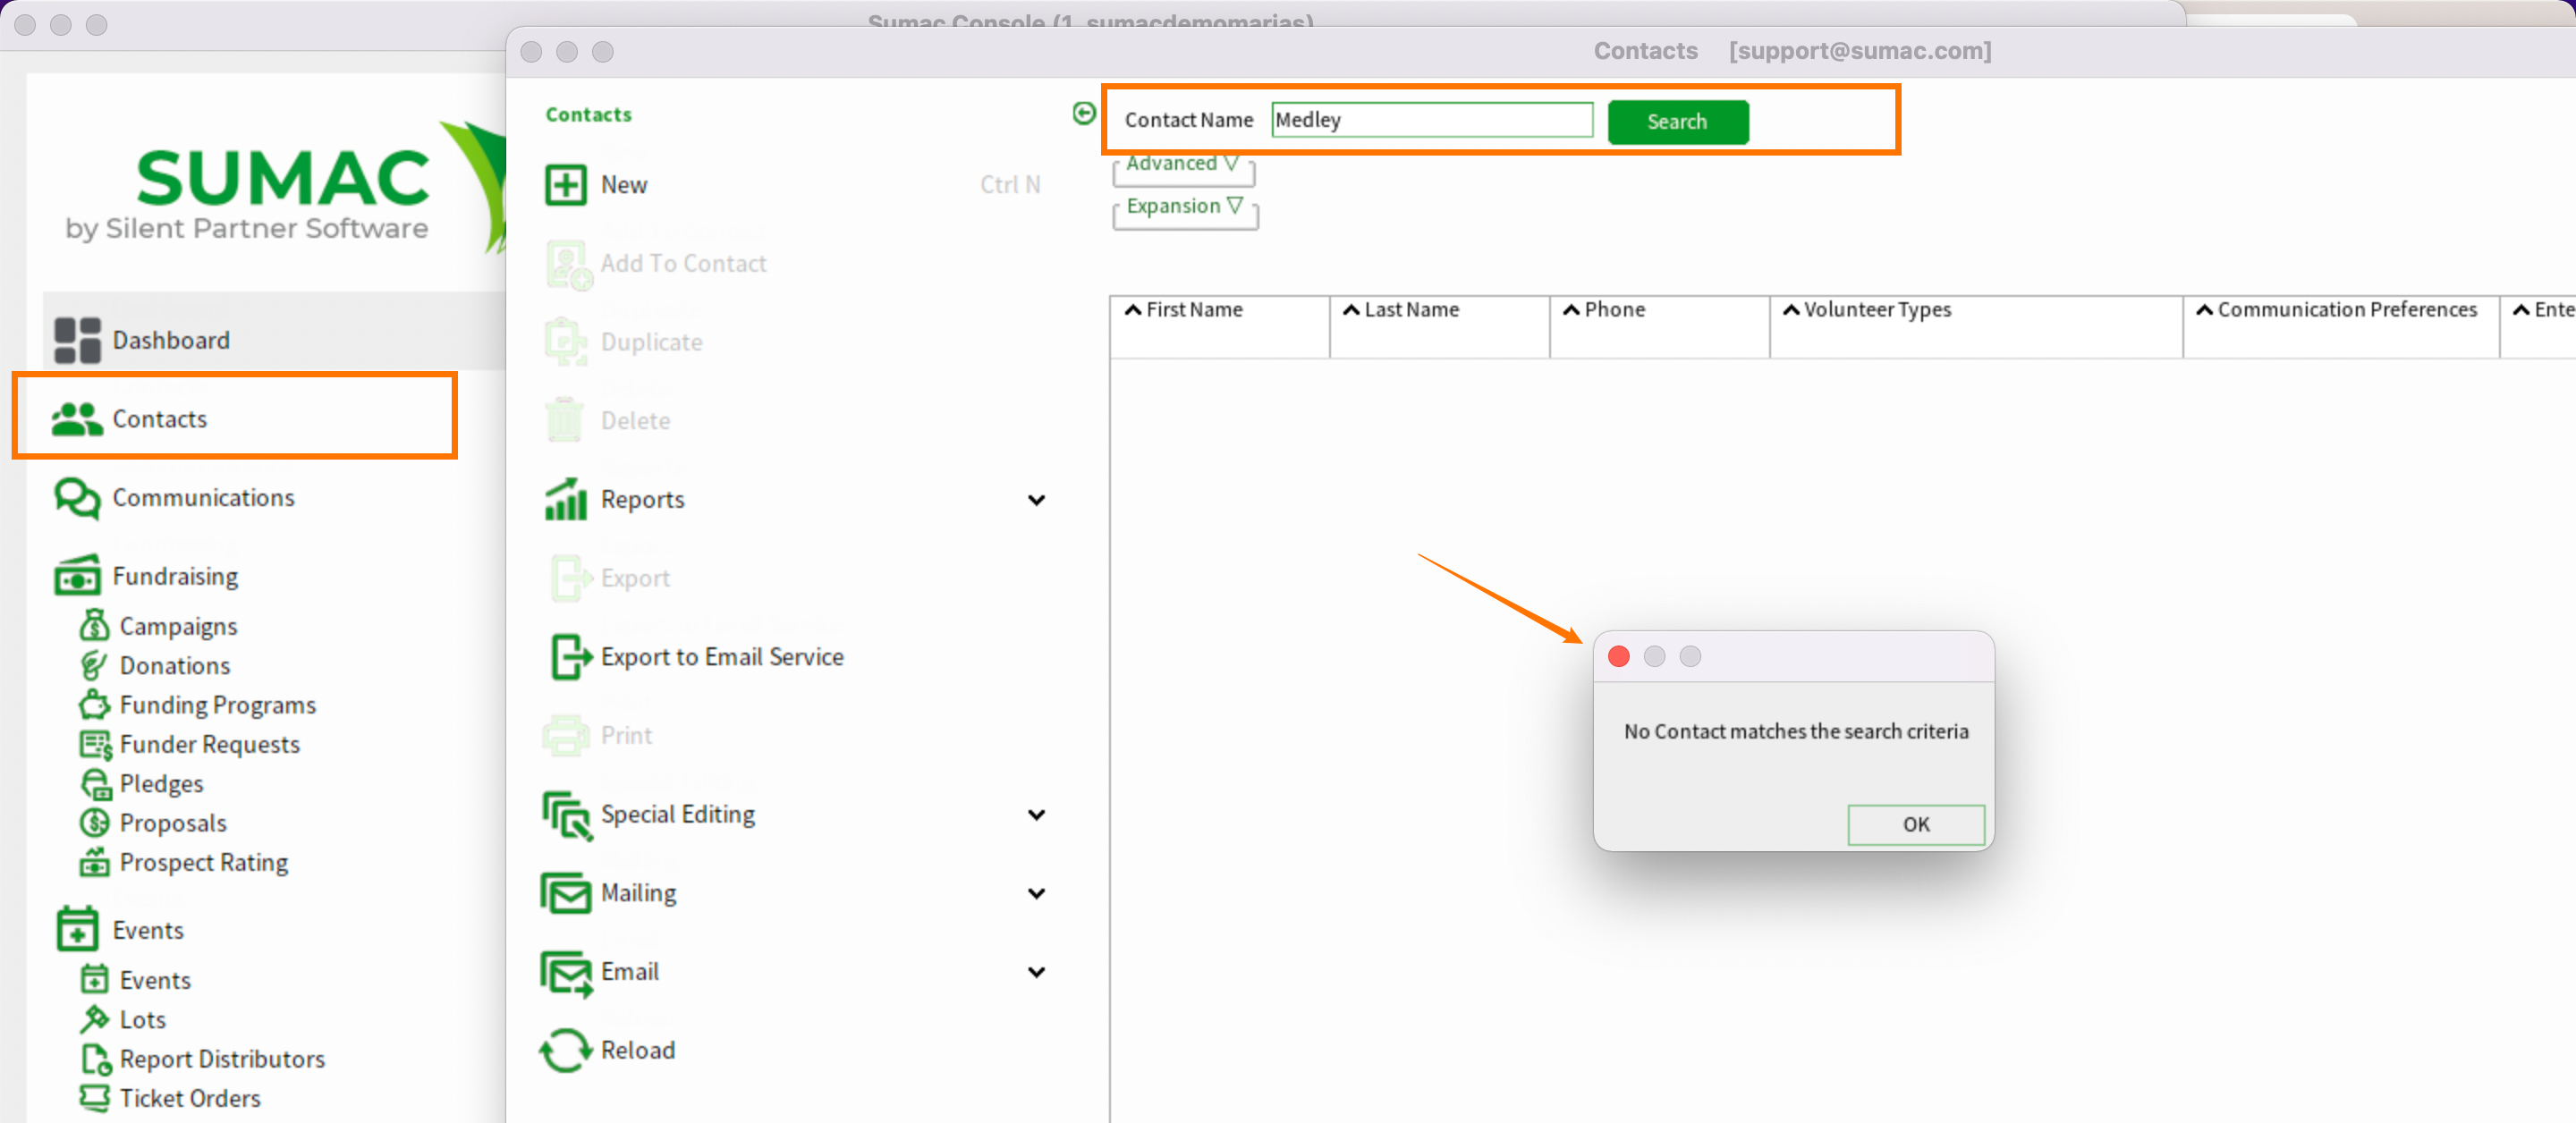Click the Donations icon
The width and height of the screenshot is (2576, 1123).
(x=94, y=665)
